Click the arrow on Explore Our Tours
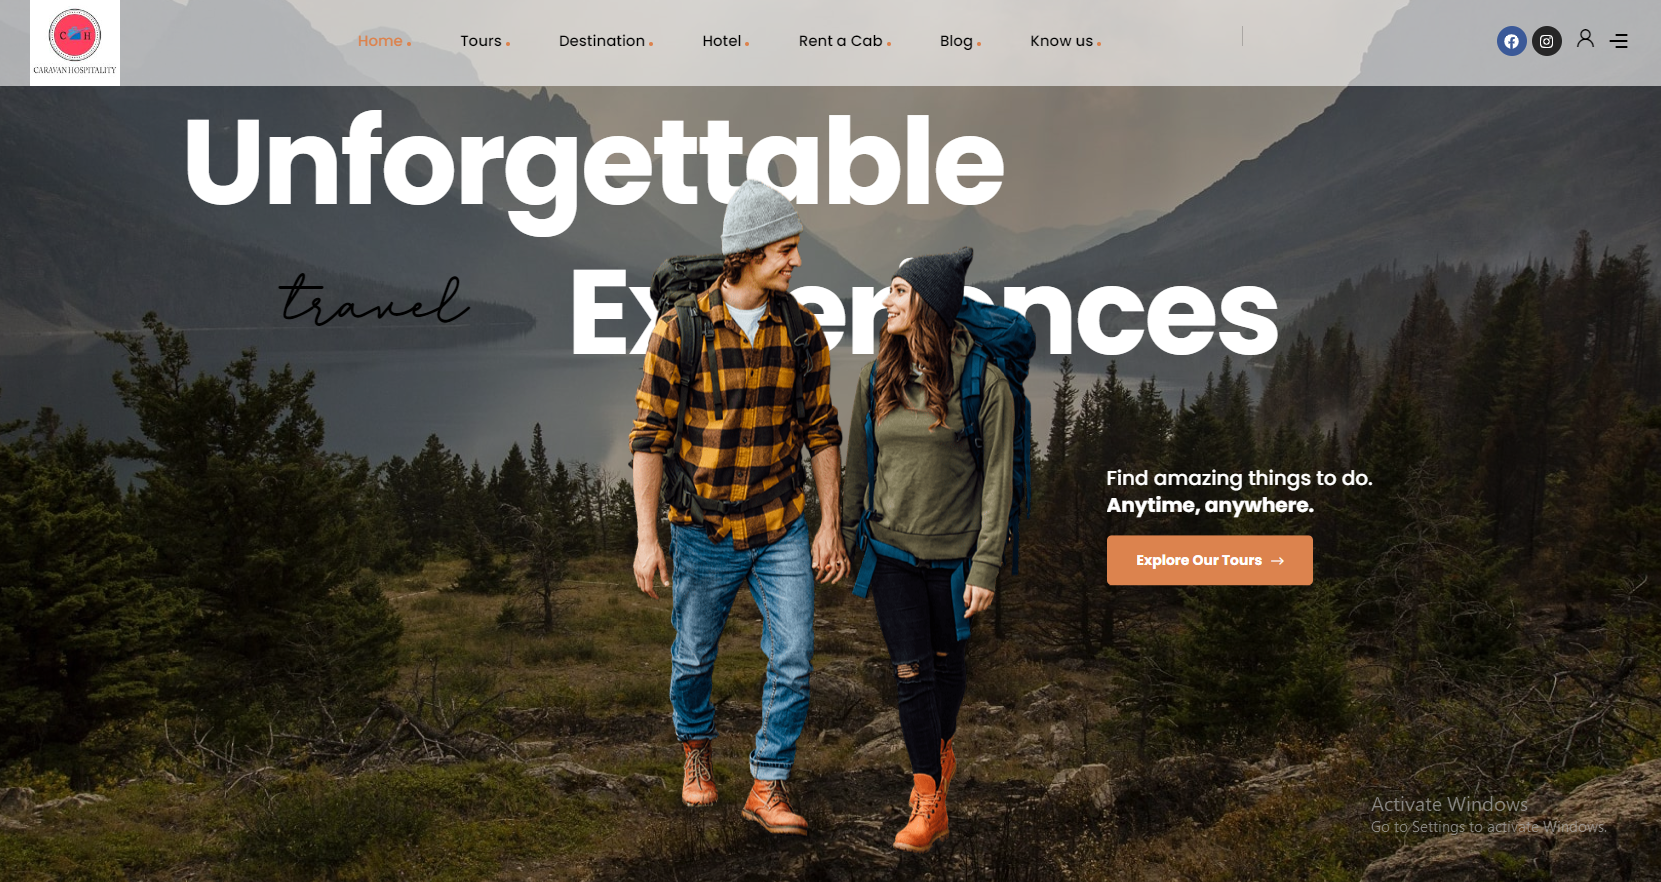Viewport: 1661px width, 882px height. [x=1277, y=561]
